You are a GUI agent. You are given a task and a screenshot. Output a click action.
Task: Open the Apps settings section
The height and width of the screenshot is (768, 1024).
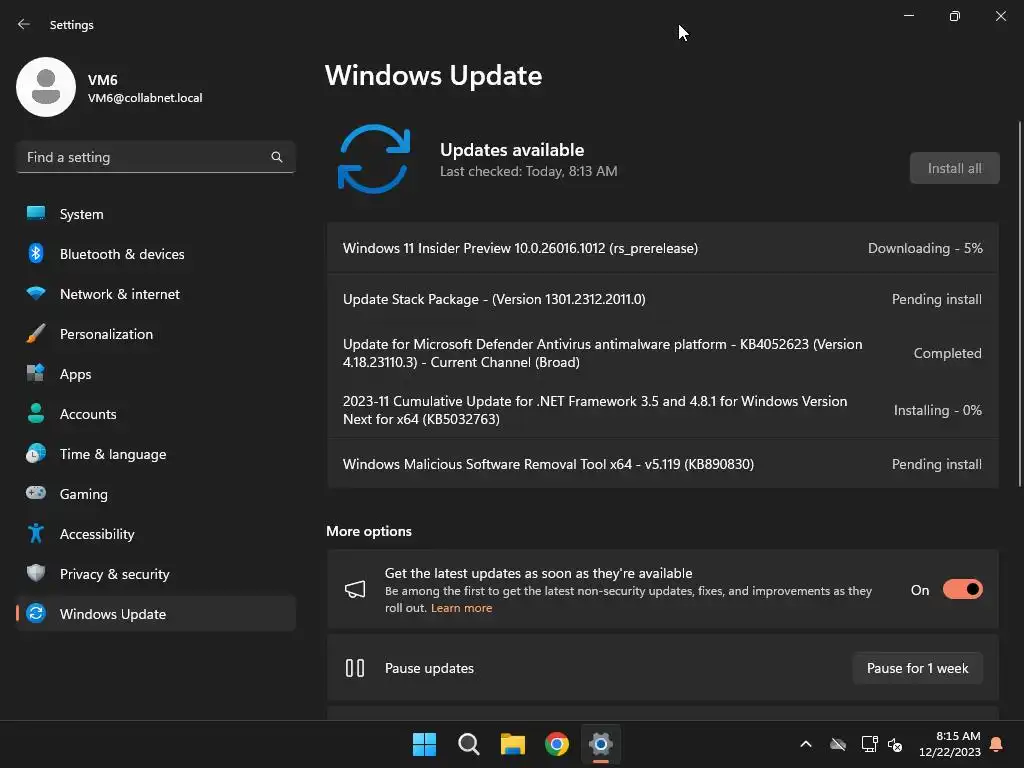[x=156, y=374]
